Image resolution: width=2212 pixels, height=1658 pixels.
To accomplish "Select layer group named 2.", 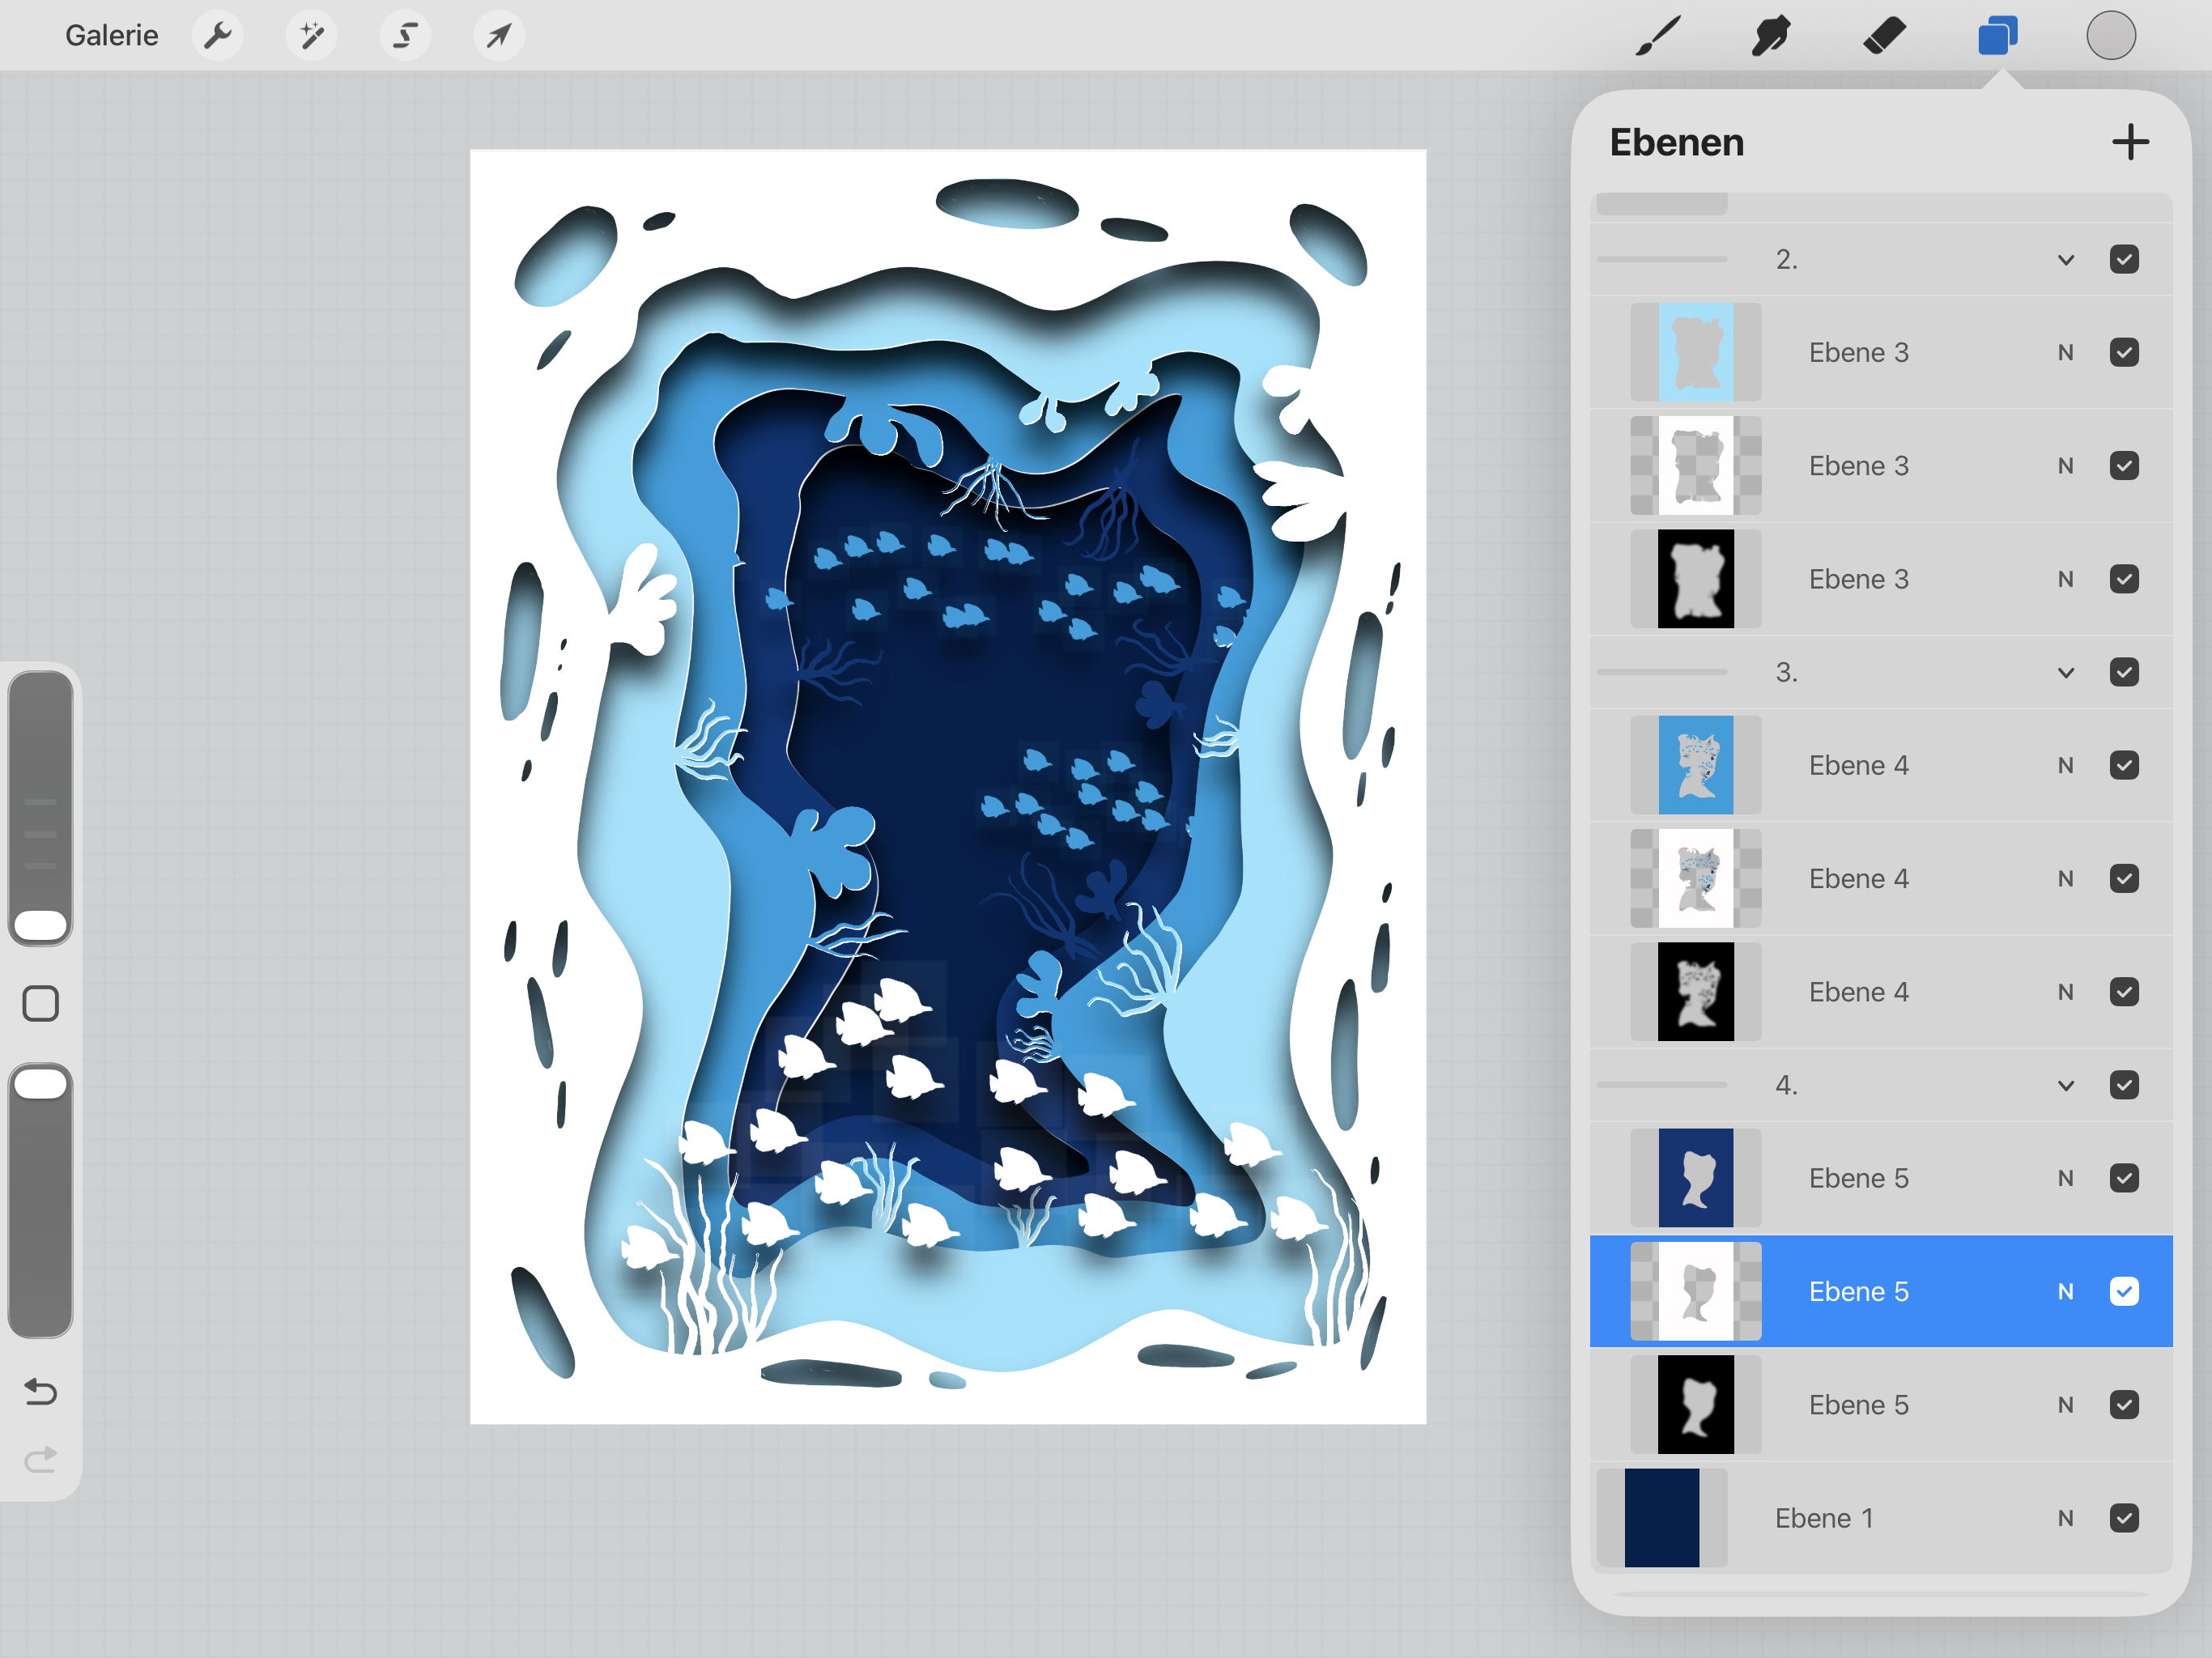I will [1881, 260].
